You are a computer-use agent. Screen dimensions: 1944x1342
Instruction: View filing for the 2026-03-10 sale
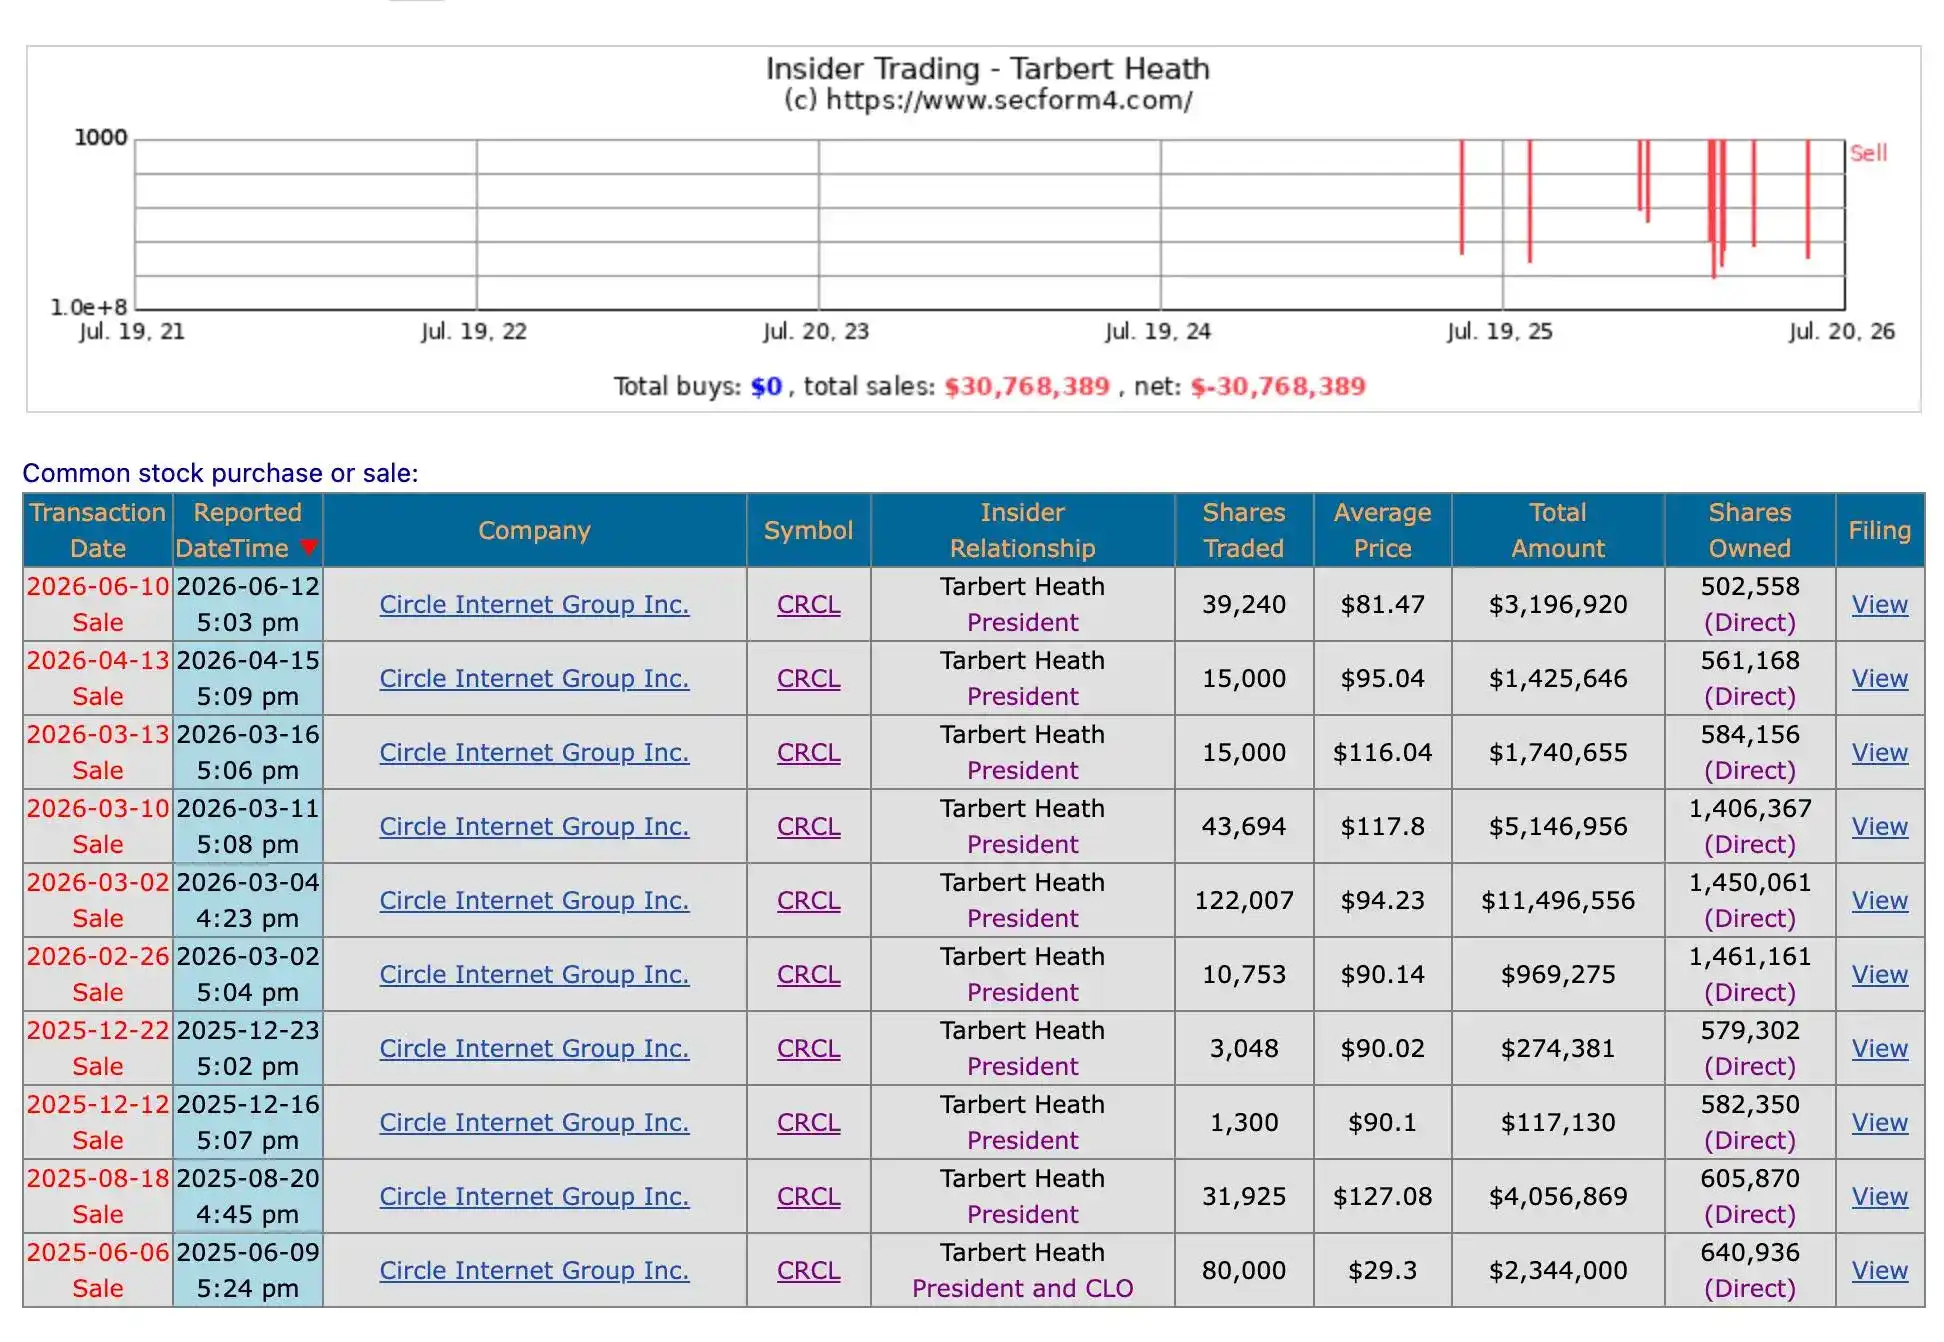click(1879, 826)
